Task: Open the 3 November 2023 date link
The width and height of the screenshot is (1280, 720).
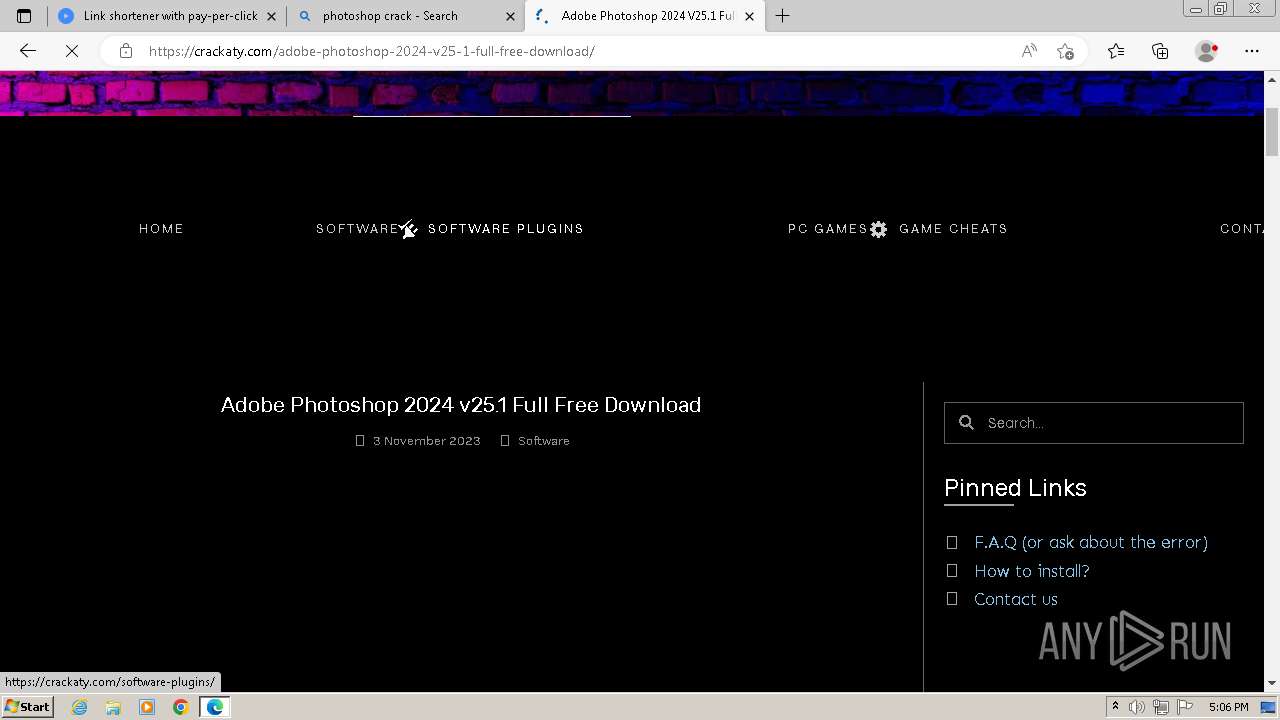Action: pos(427,441)
